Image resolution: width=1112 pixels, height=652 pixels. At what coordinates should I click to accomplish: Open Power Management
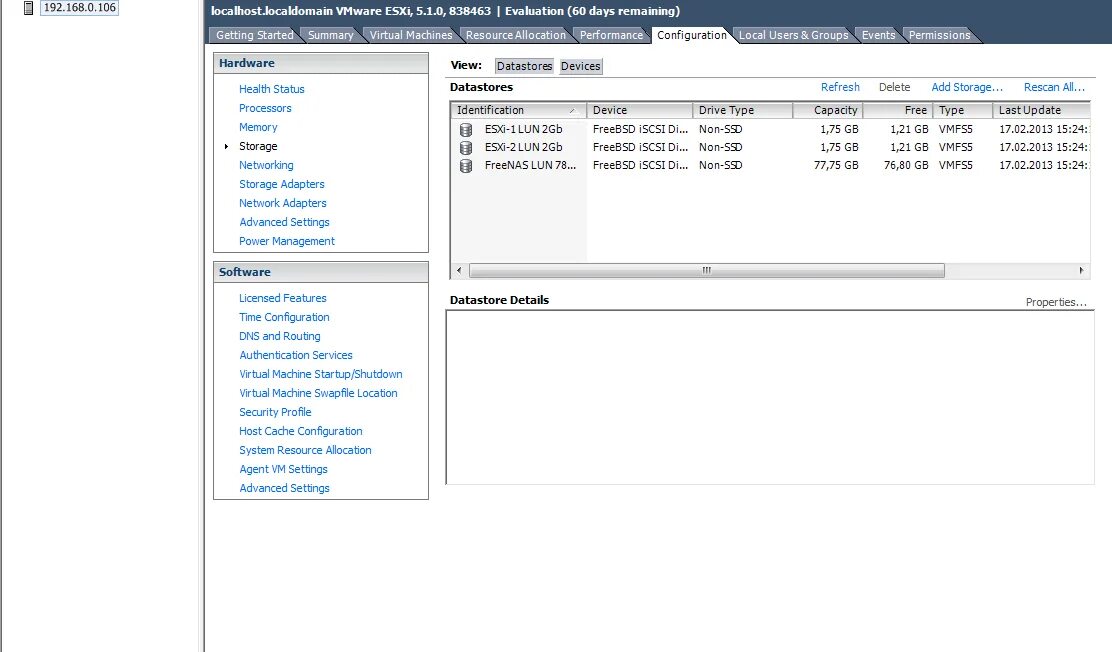click(x=287, y=241)
